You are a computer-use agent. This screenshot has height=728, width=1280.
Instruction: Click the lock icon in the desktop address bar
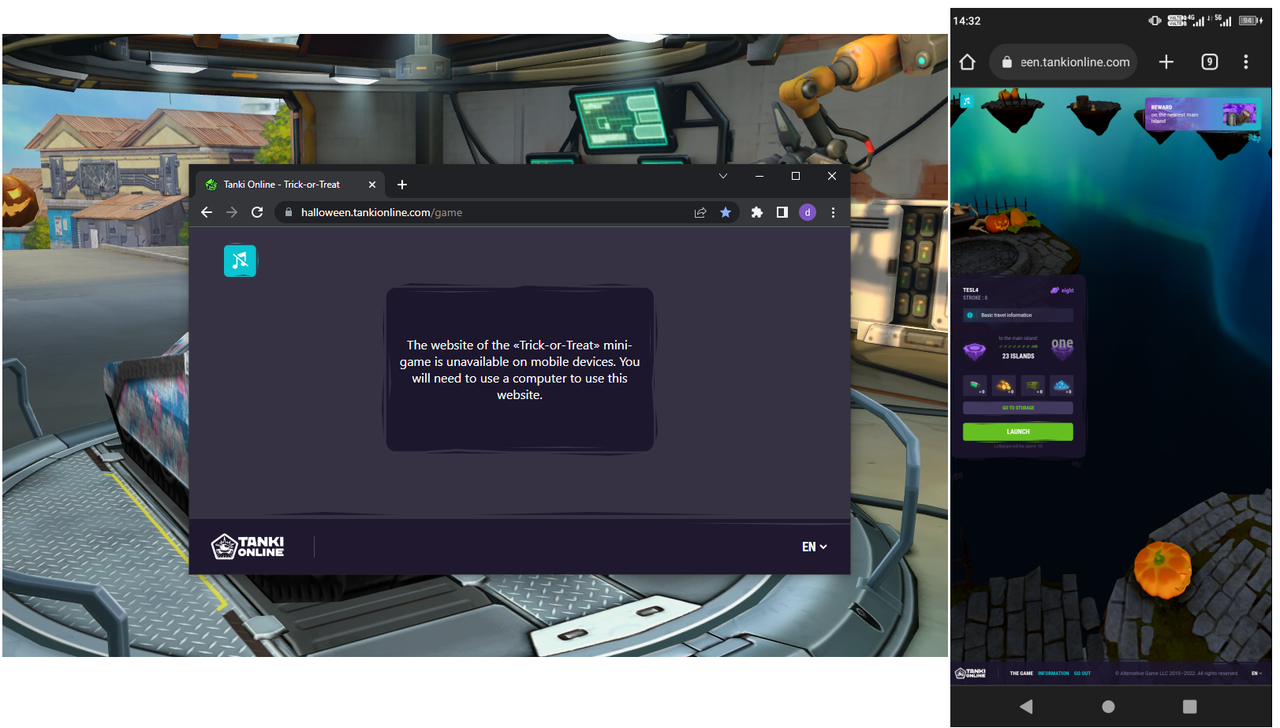[288, 212]
